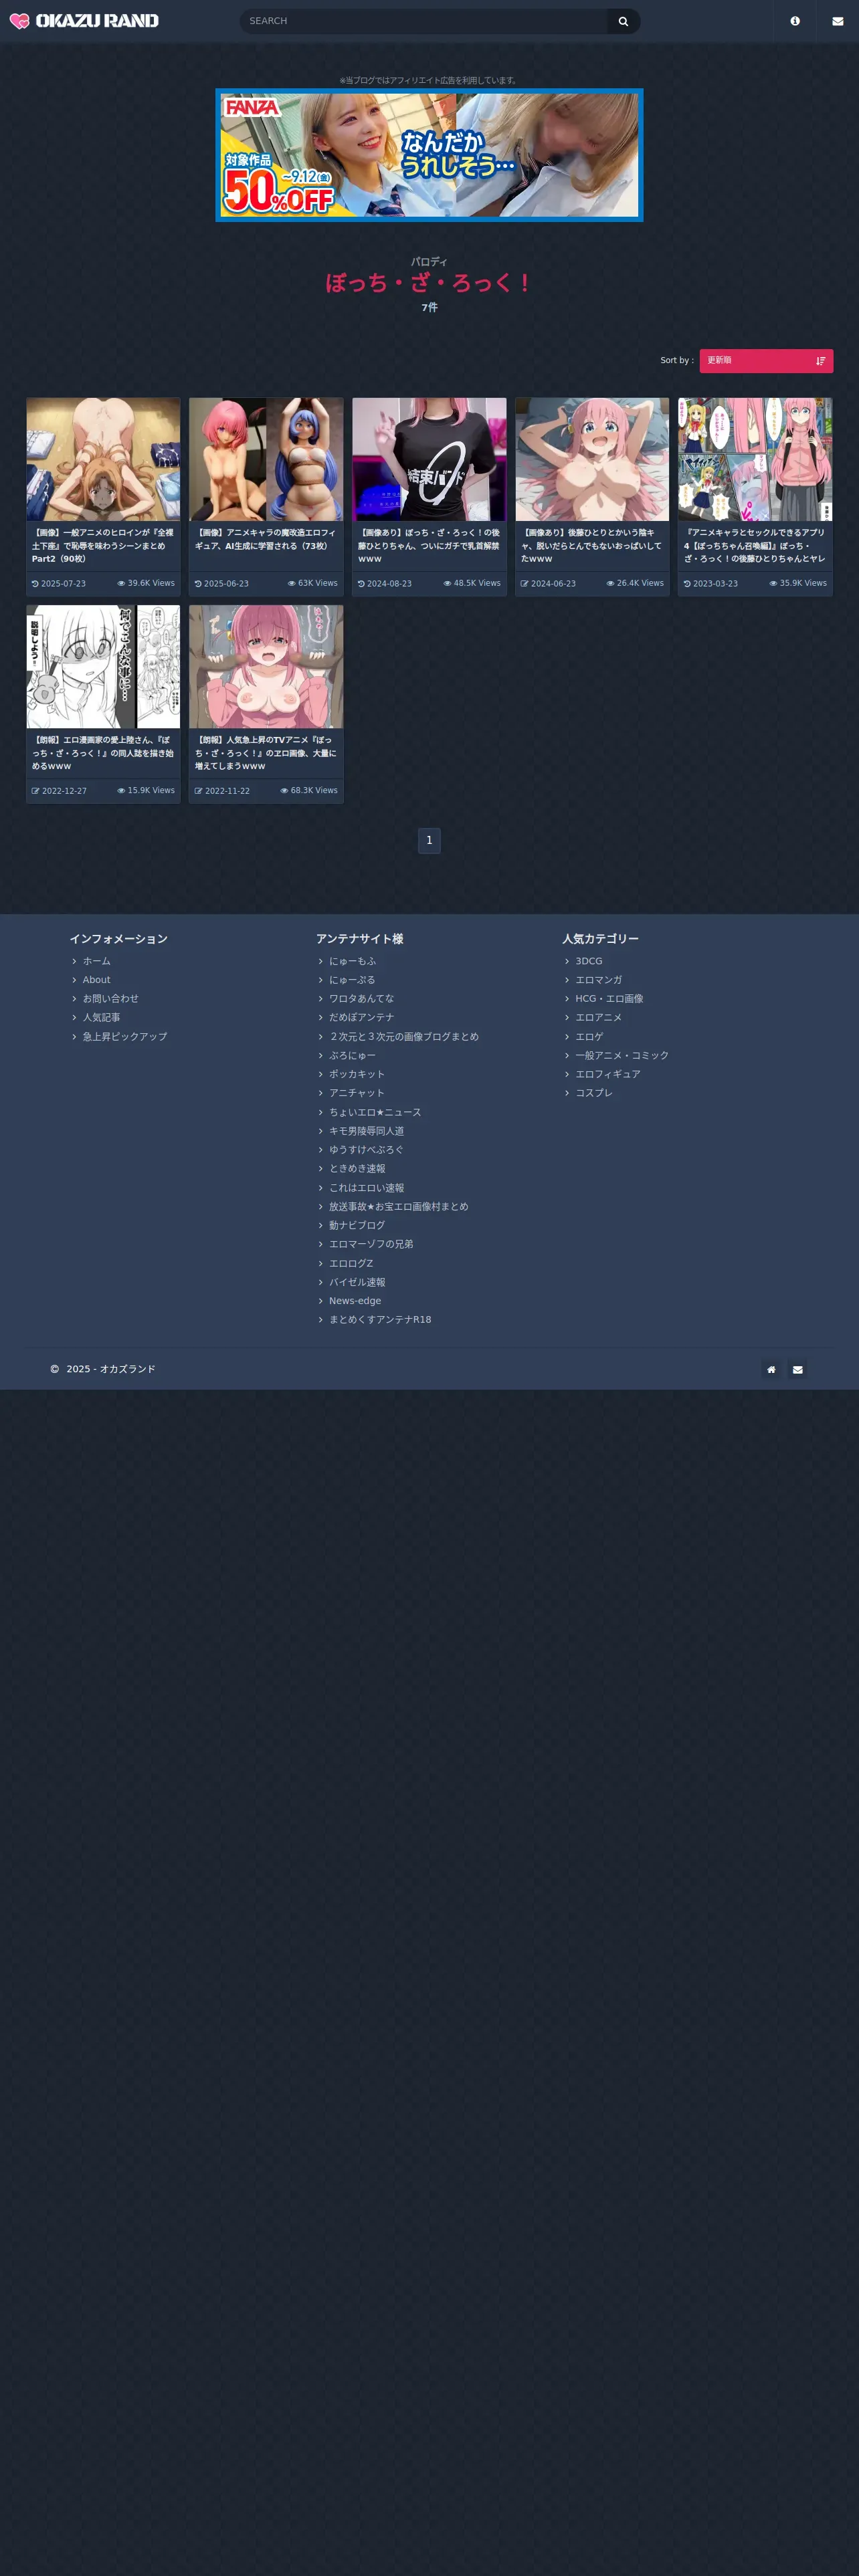Click chevron beside お問い合わせ link
859x2576 pixels.
pyautogui.click(x=74, y=998)
